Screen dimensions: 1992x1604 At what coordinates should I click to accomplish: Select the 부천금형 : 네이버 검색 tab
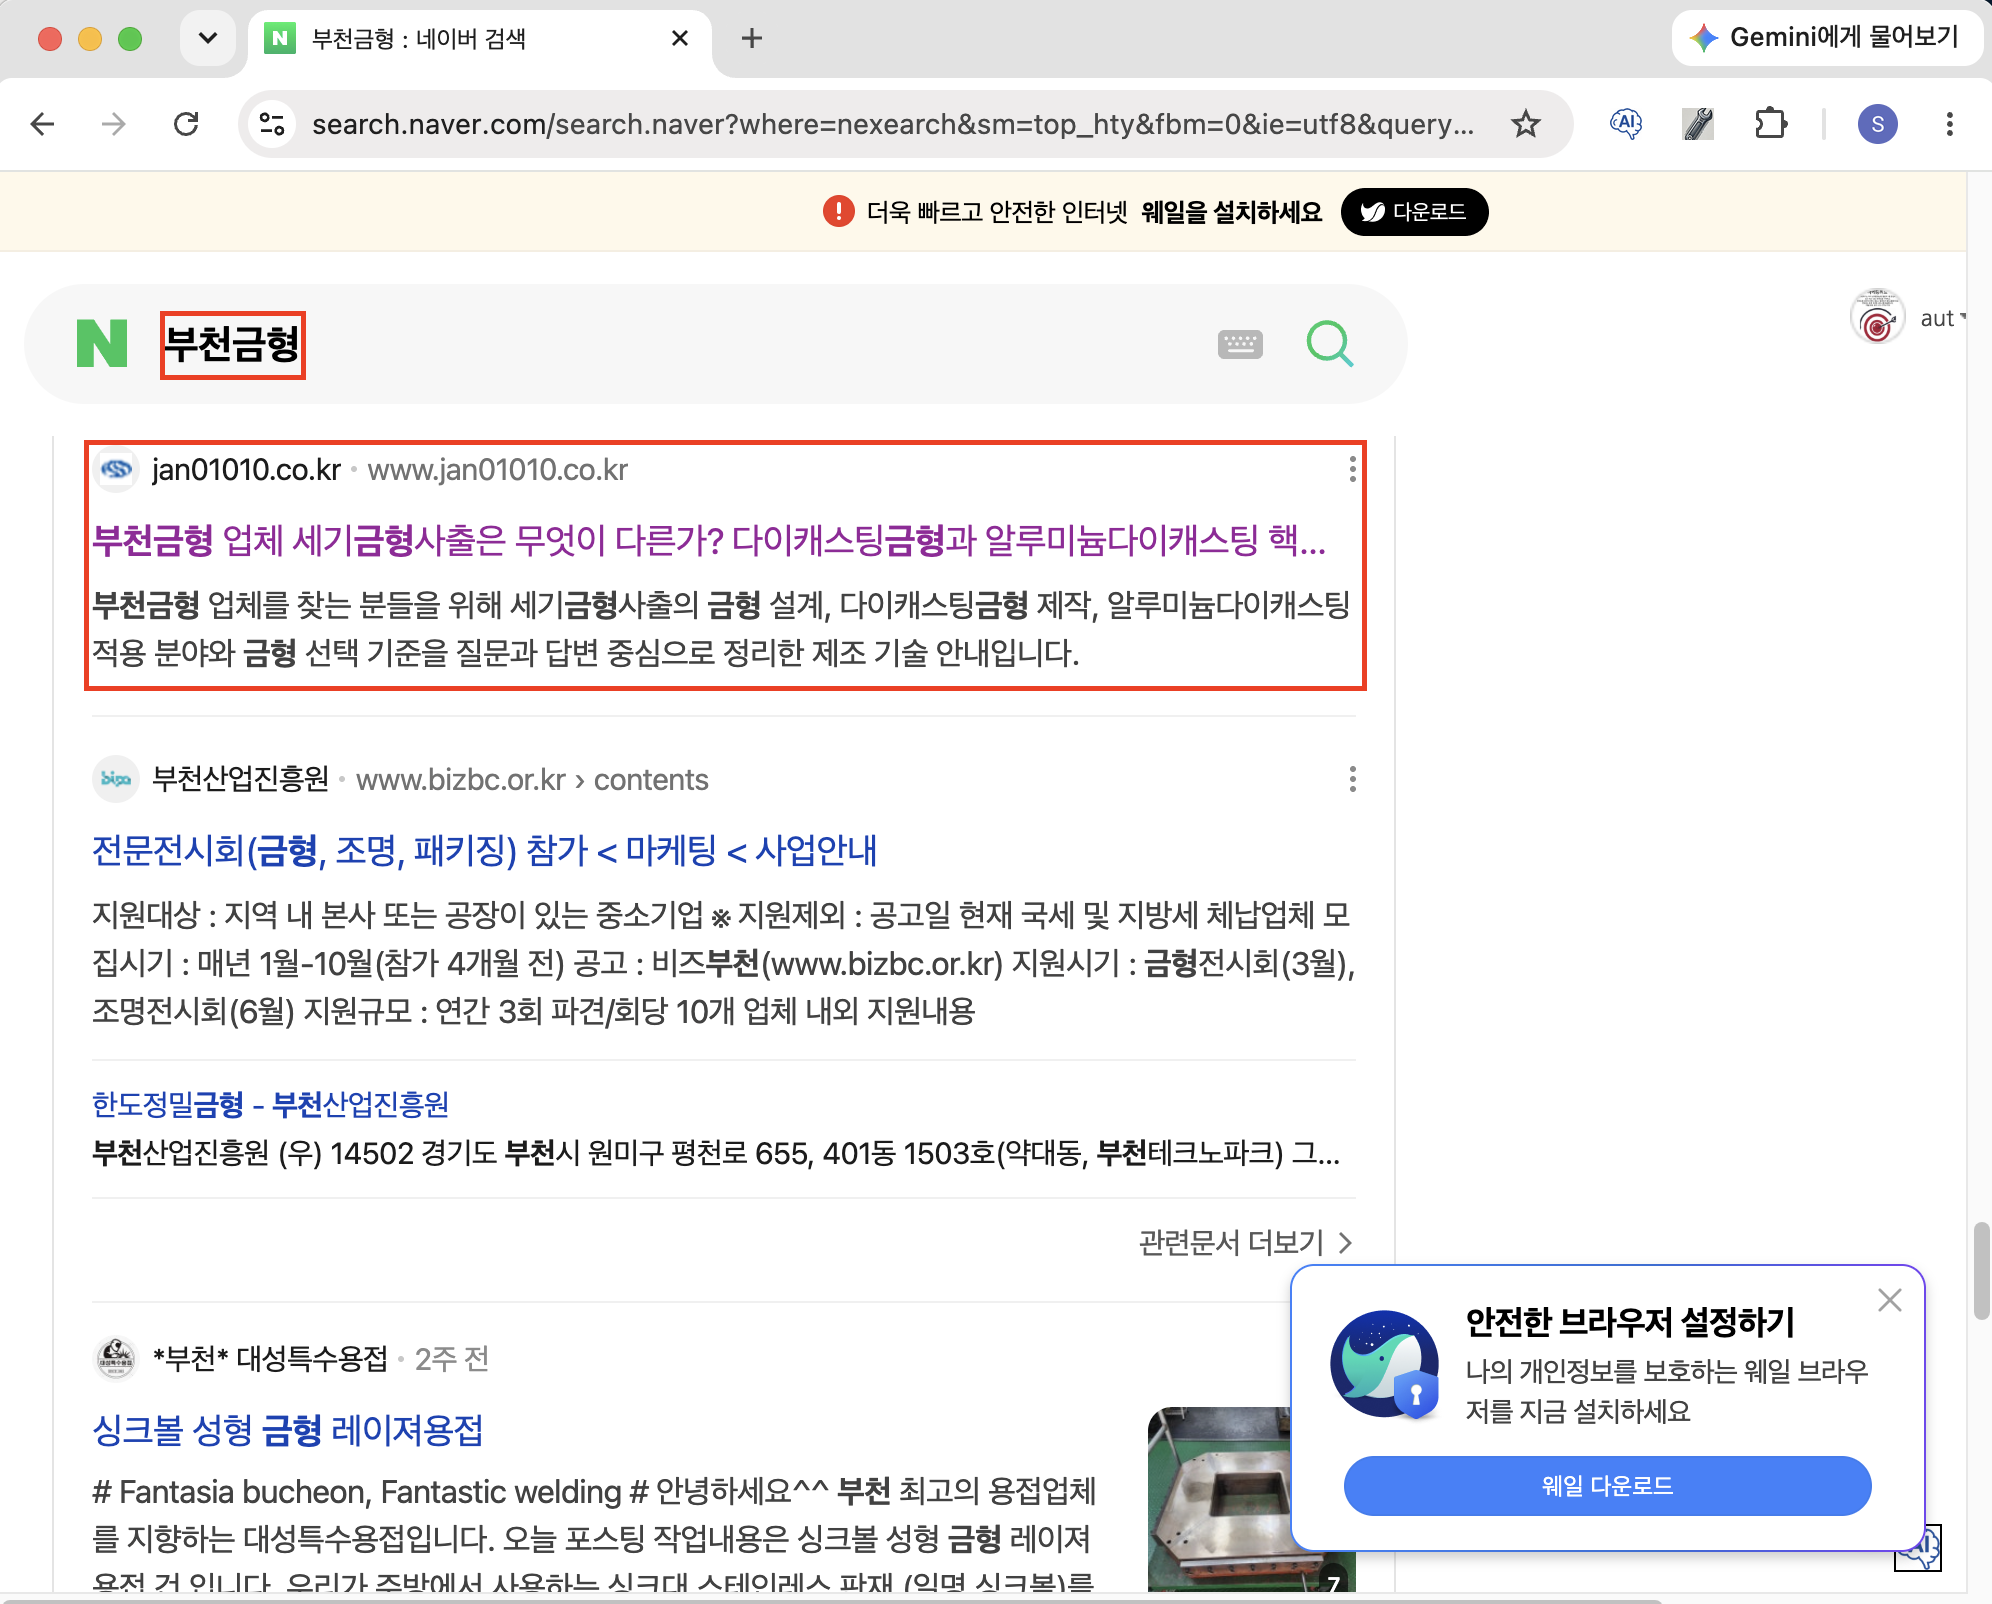[480, 38]
